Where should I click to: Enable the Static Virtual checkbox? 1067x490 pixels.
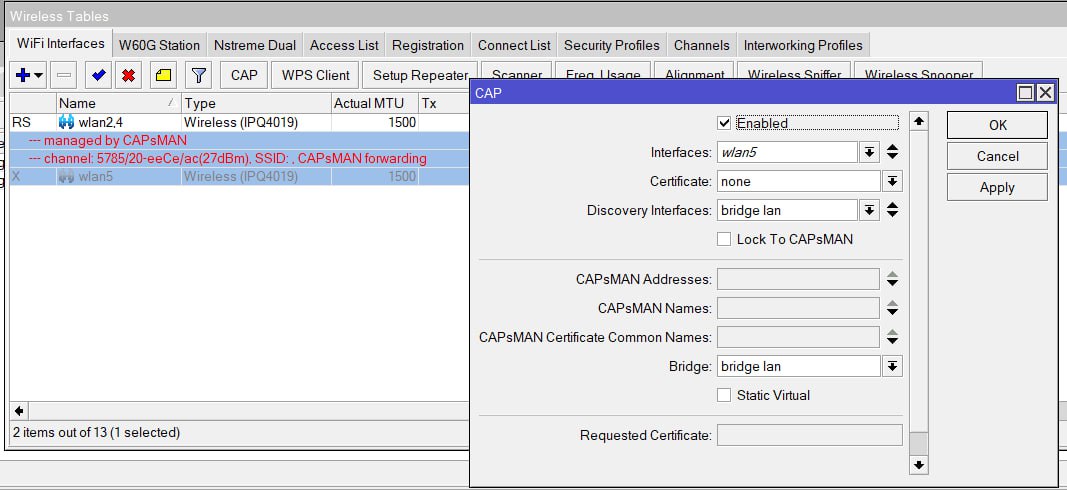(x=724, y=395)
